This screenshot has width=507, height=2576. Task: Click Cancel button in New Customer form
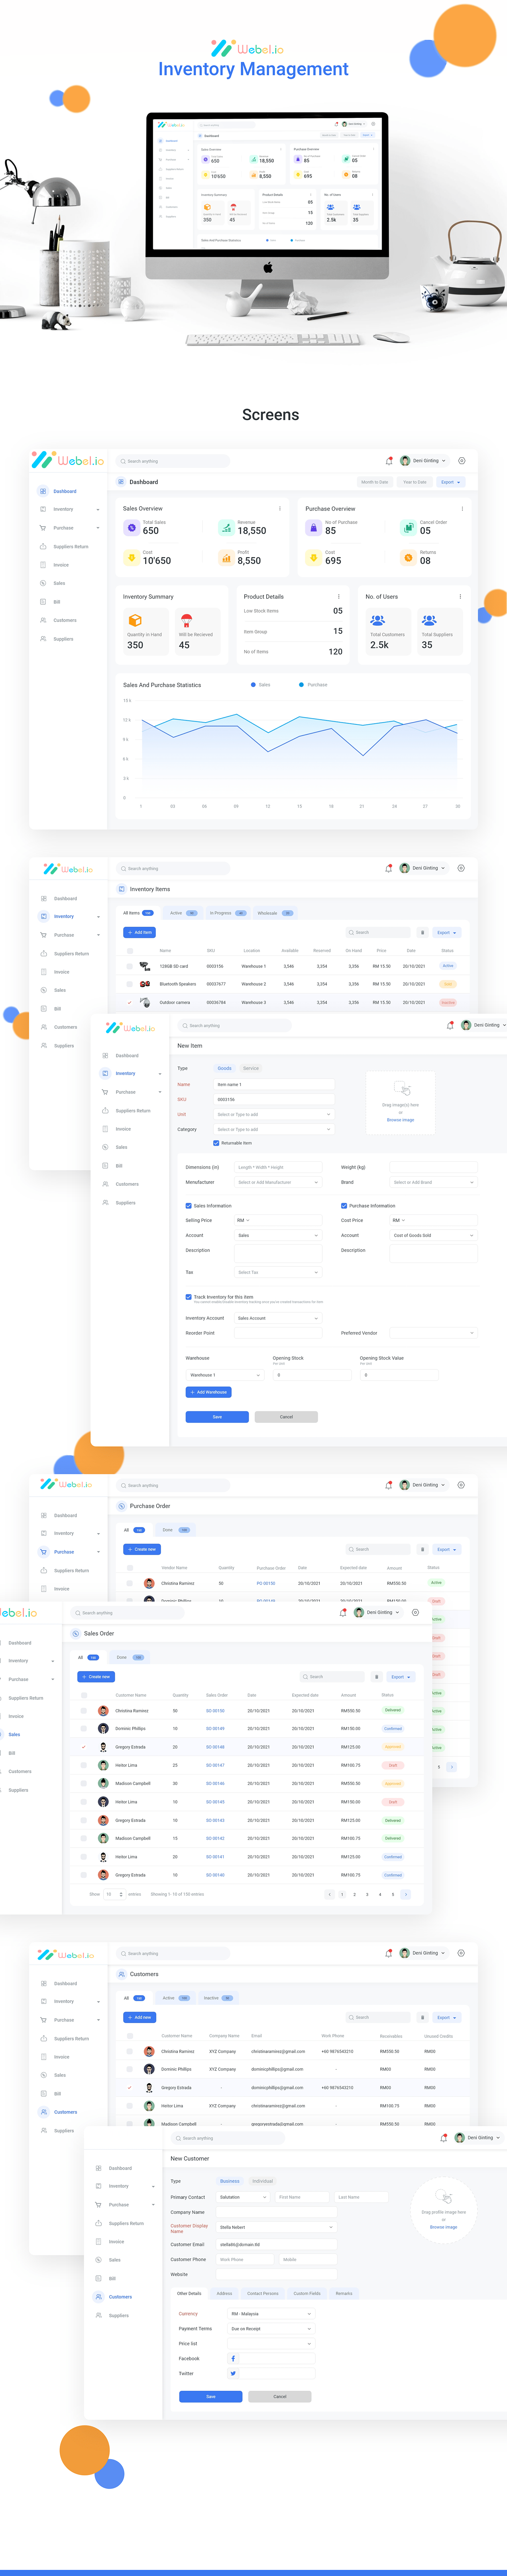pos(280,2396)
